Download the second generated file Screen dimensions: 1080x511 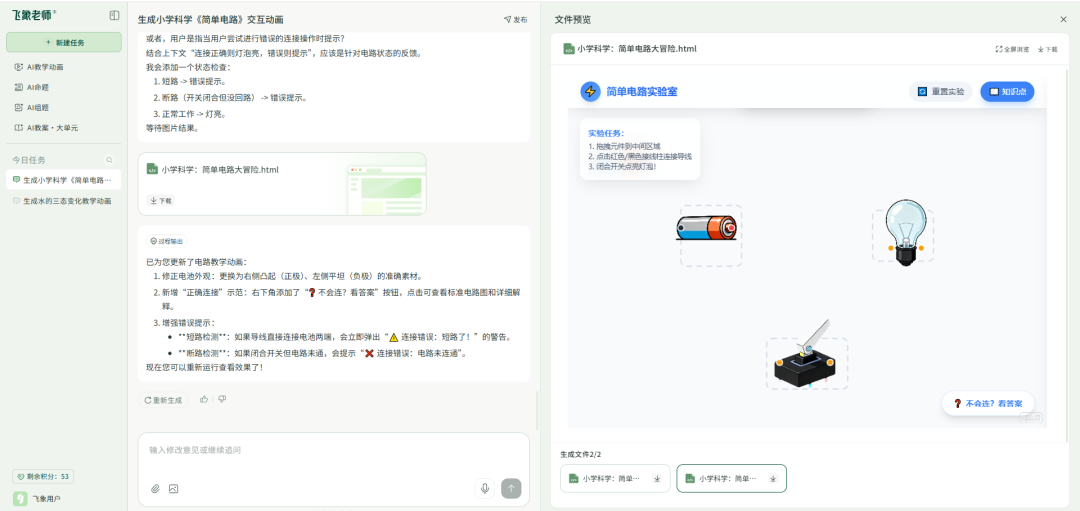(773, 479)
